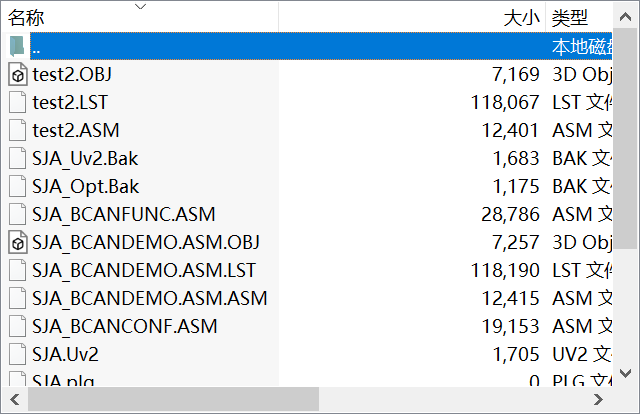
Task: Select the SJA_BCANCONF.ASM file name
Action: [x=124, y=326]
